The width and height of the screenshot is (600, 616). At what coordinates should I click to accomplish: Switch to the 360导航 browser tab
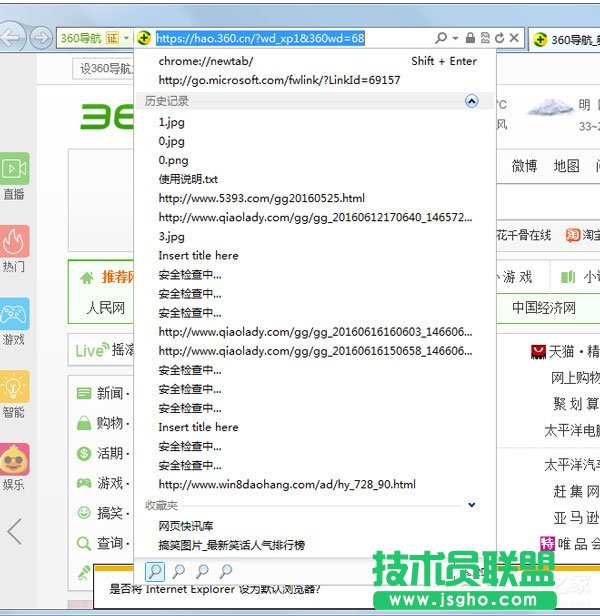click(x=566, y=39)
